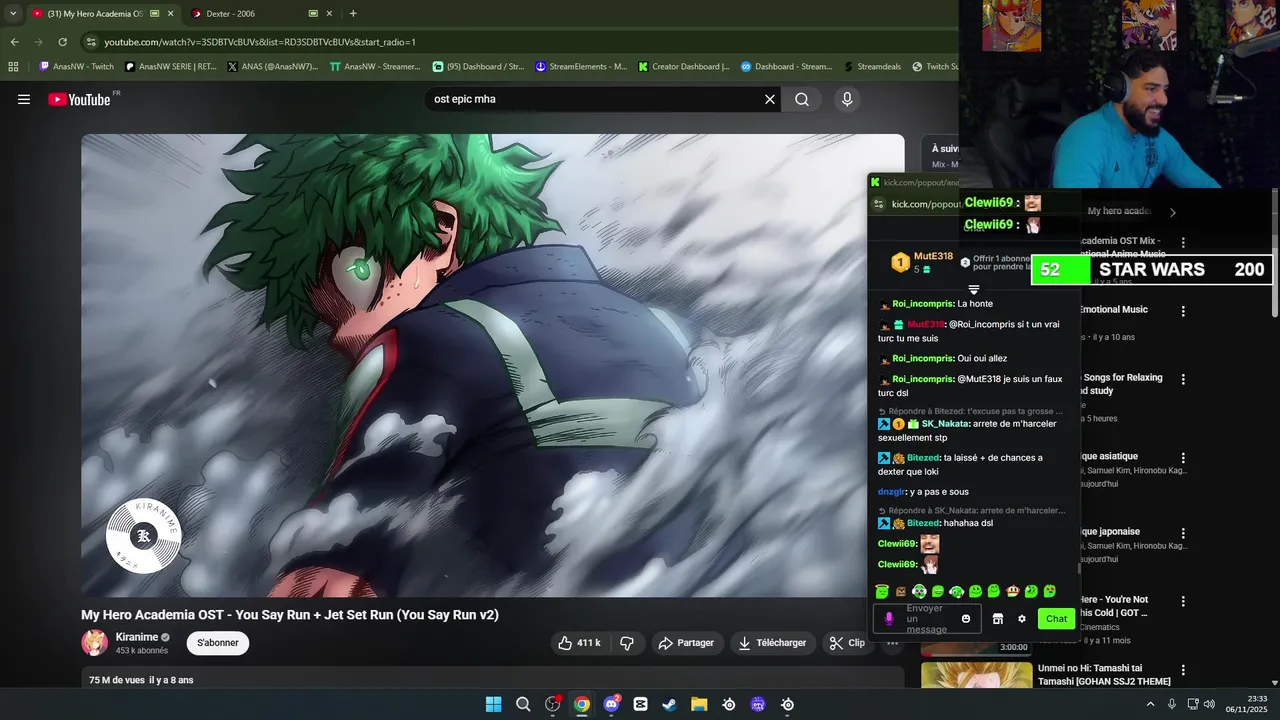Click the SK_Nakata username in chat
Viewport: 1280px width, 720px height.
click(946, 424)
